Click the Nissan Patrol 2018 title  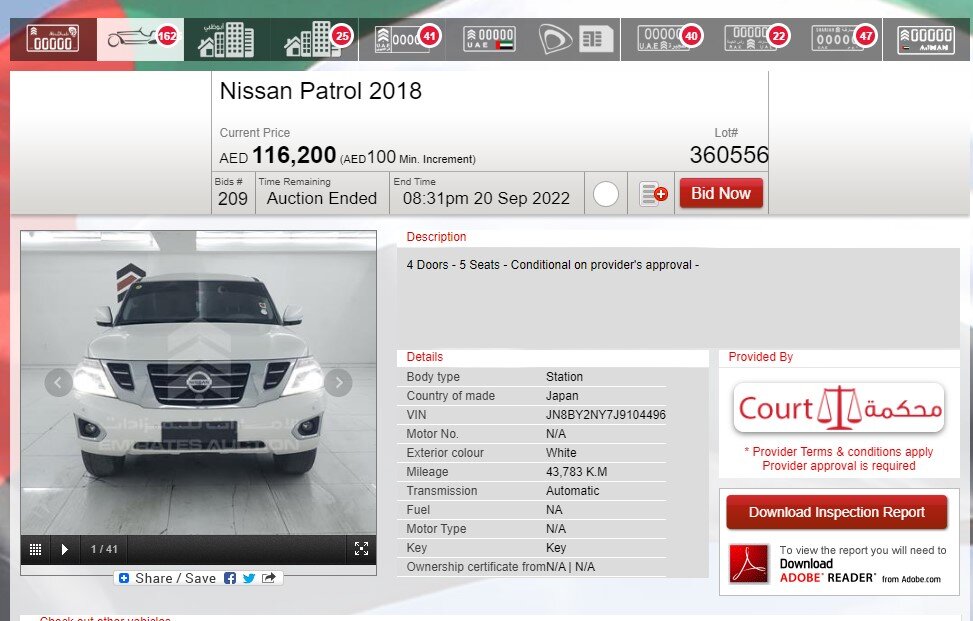pyautogui.click(x=320, y=91)
